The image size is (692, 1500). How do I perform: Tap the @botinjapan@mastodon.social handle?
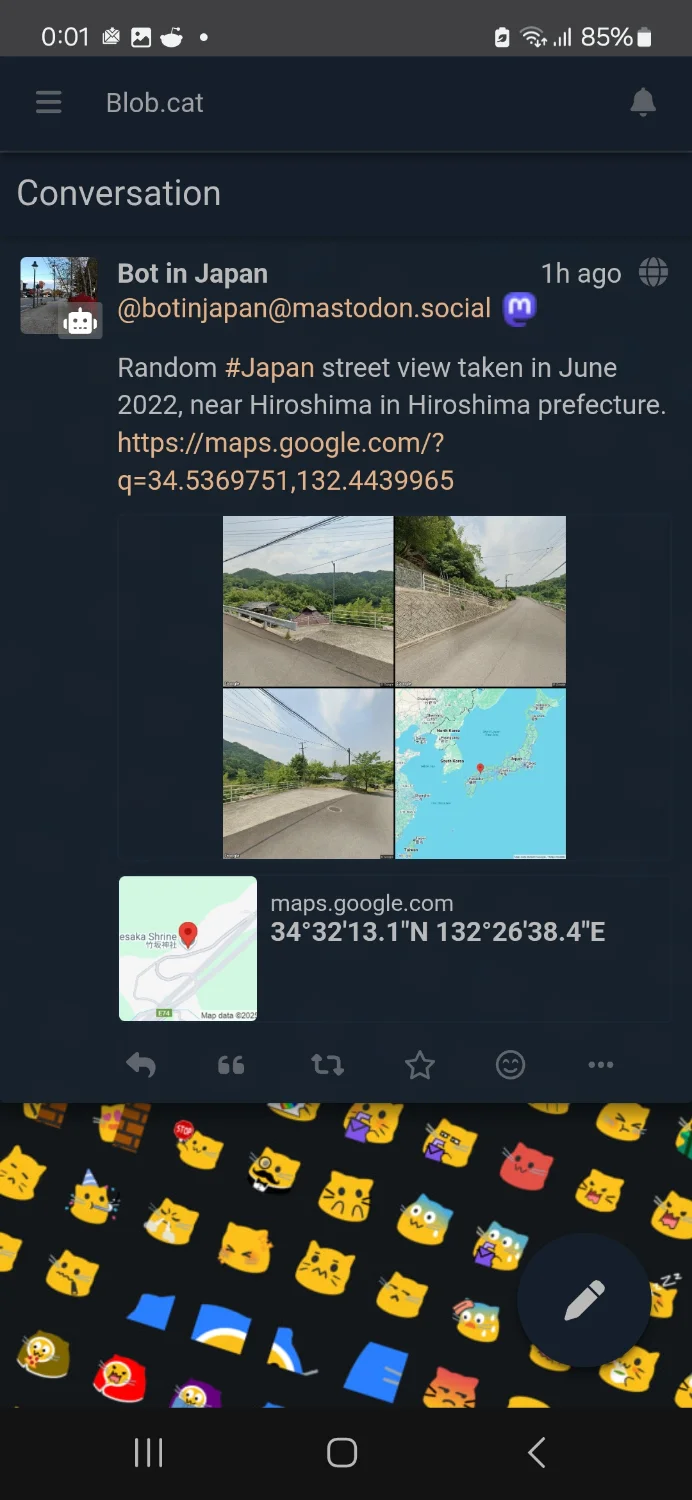(x=304, y=309)
